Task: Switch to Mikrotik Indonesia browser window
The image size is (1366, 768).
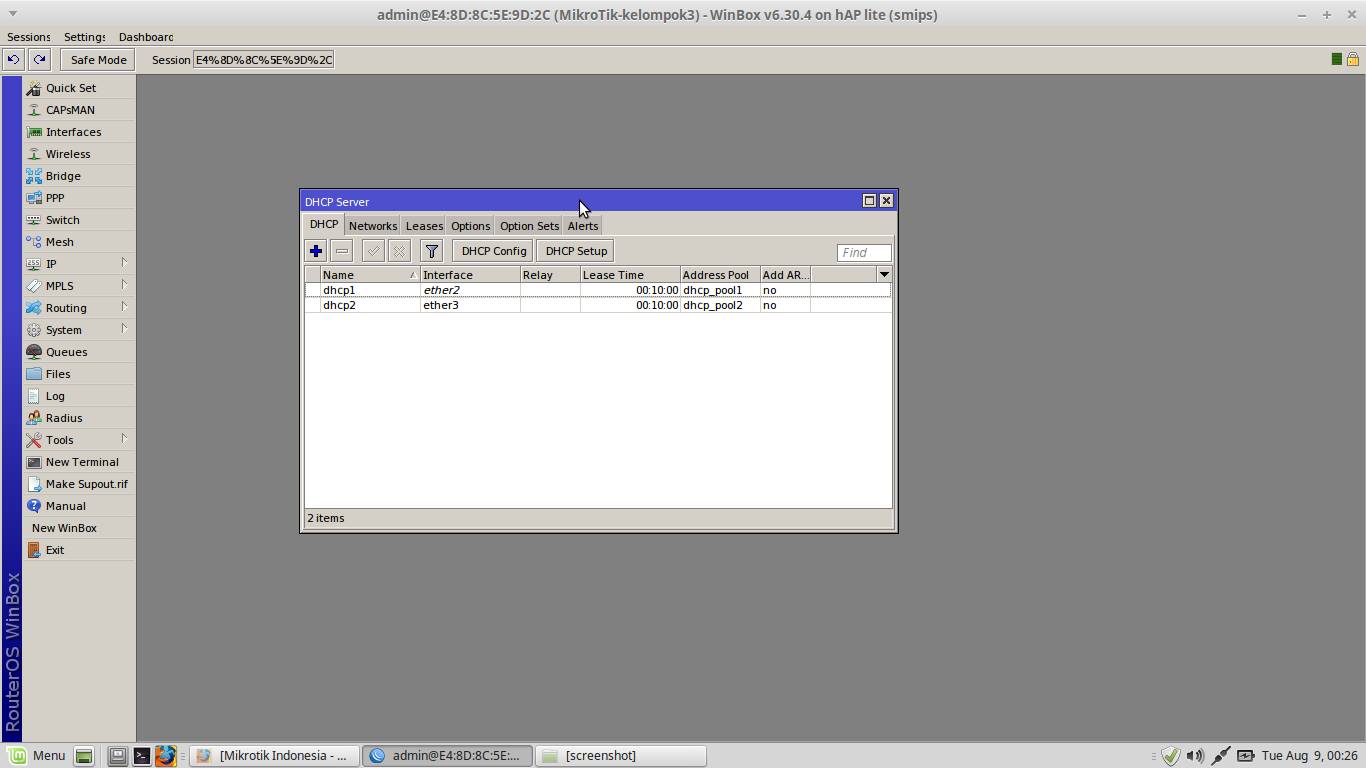Action: tap(273, 756)
